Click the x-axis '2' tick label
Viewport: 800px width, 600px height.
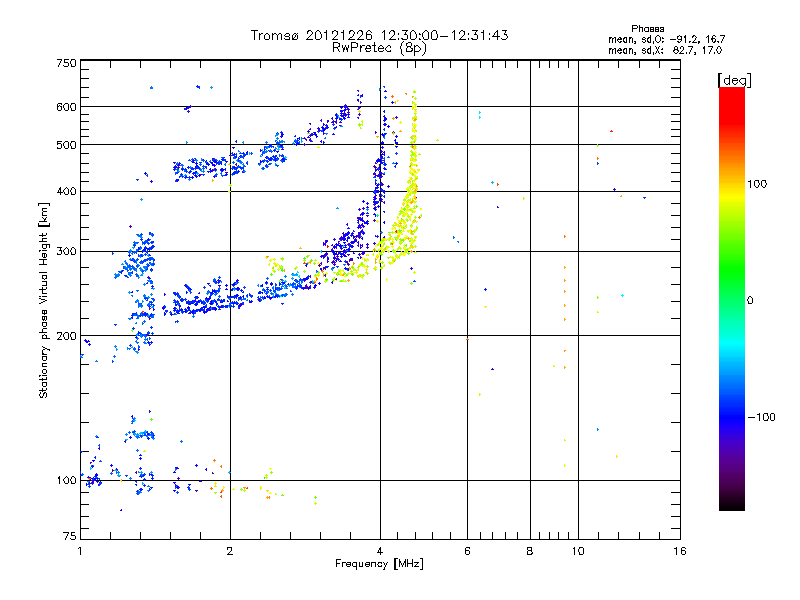pyautogui.click(x=230, y=551)
